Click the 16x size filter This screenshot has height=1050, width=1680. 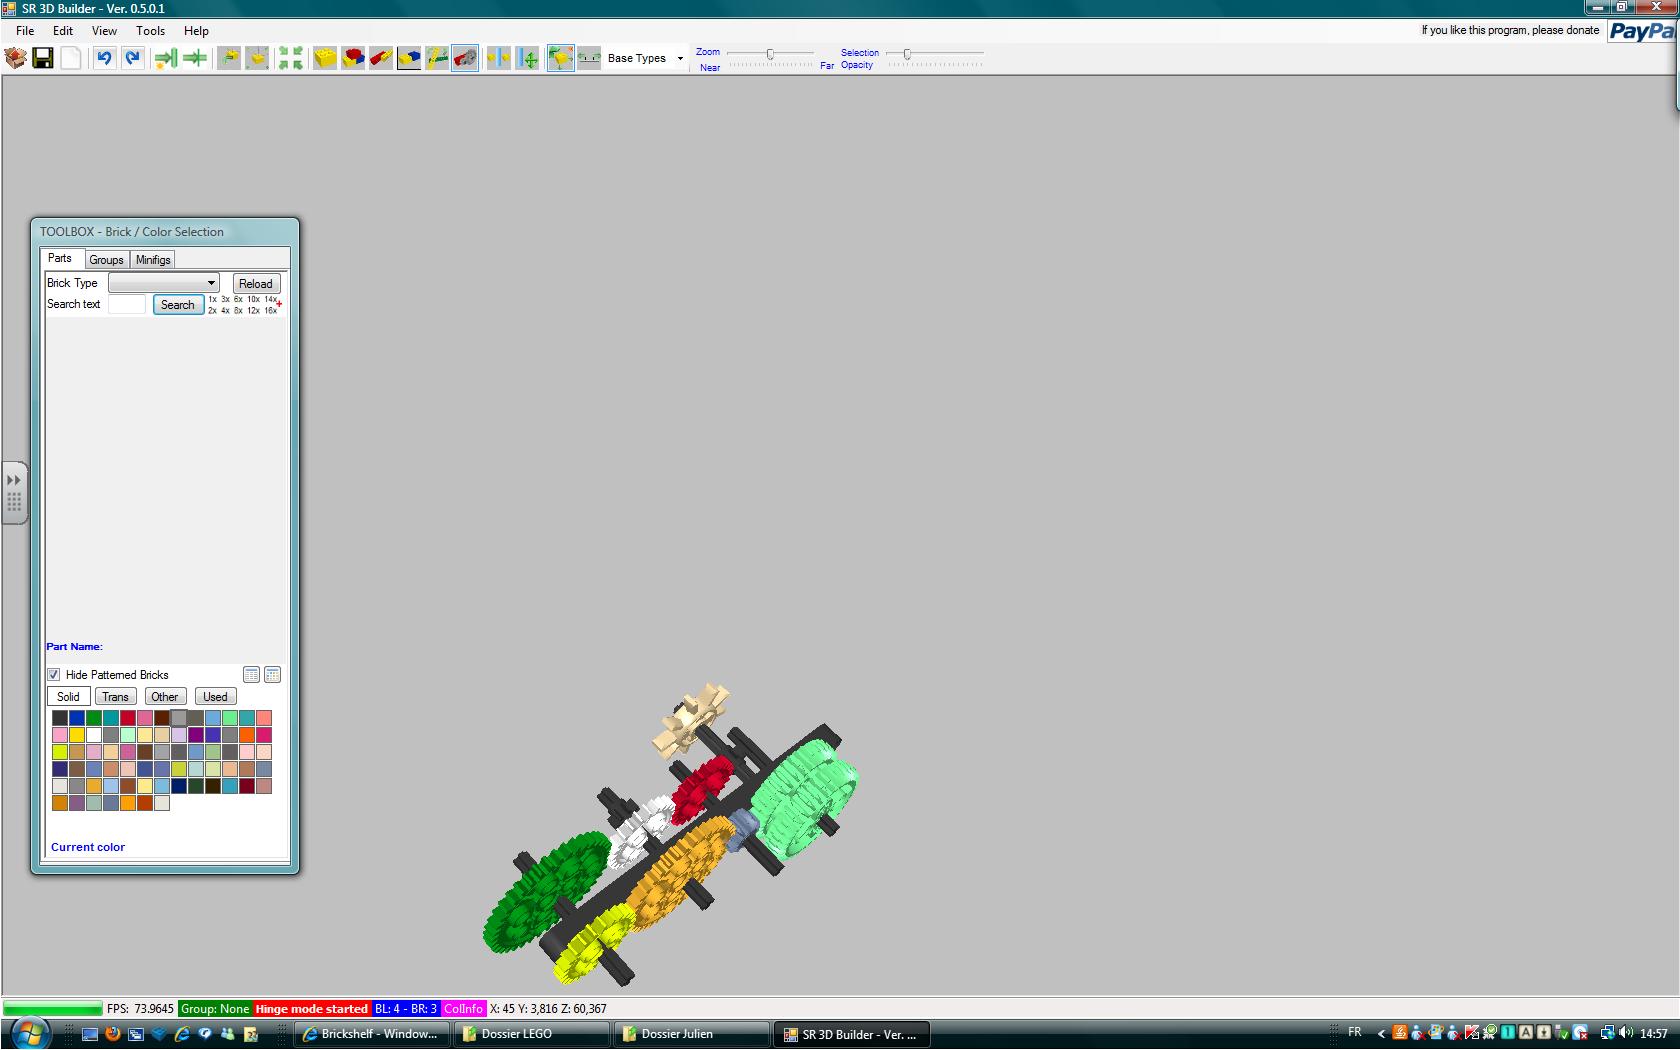pos(270,310)
